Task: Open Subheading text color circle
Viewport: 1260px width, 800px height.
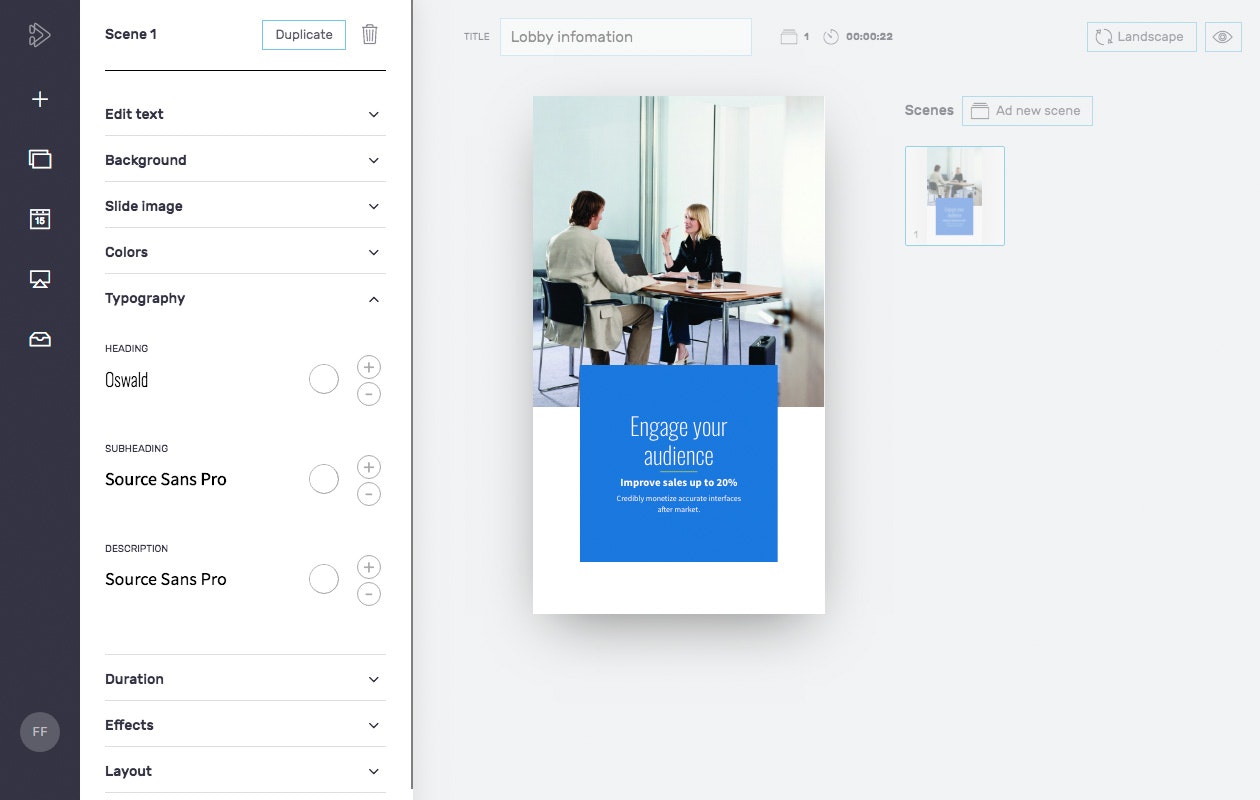Action: 324,479
